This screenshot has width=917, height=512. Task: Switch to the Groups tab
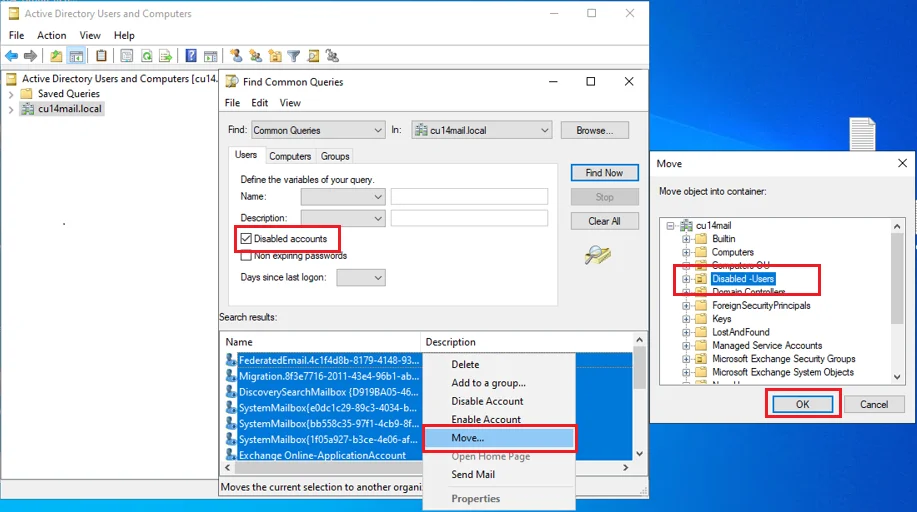click(335, 156)
